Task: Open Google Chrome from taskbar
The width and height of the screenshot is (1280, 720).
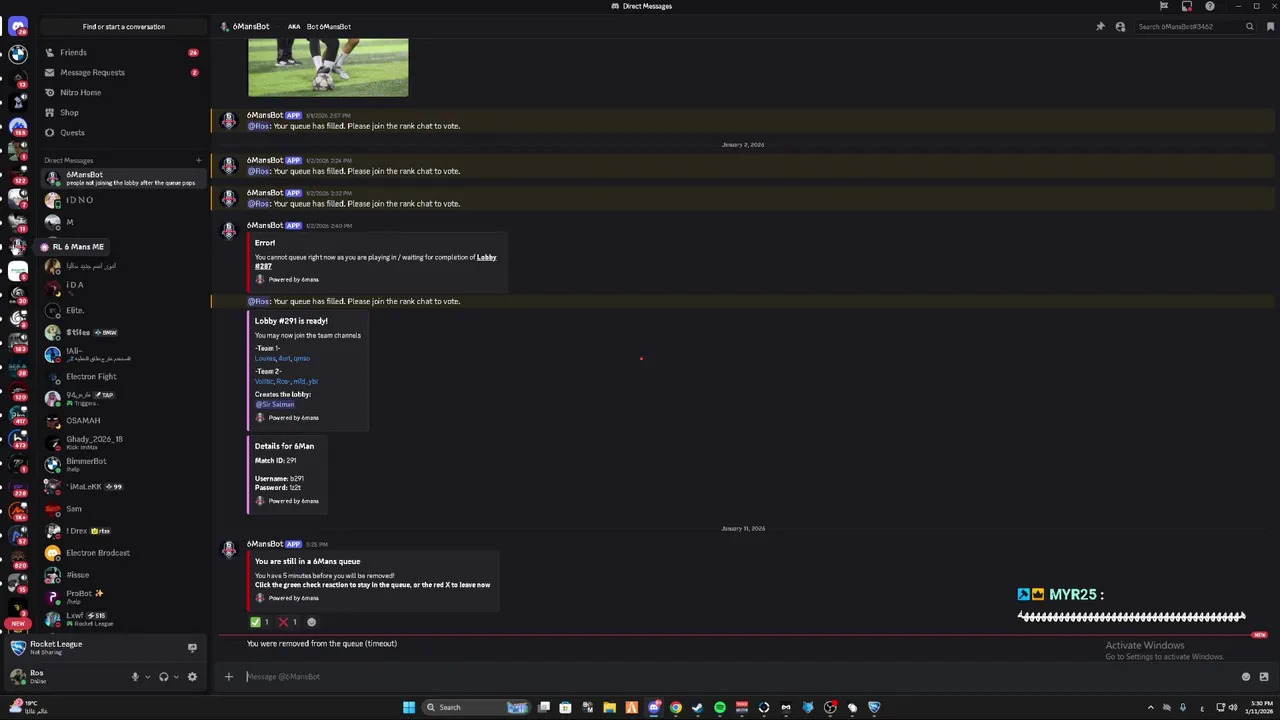Action: click(676, 708)
